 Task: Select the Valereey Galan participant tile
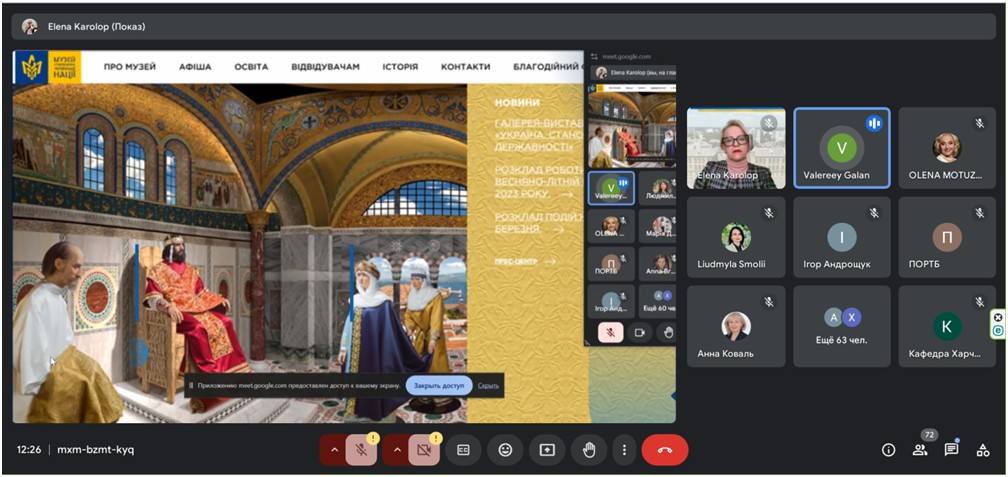pyautogui.click(x=842, y=148)
